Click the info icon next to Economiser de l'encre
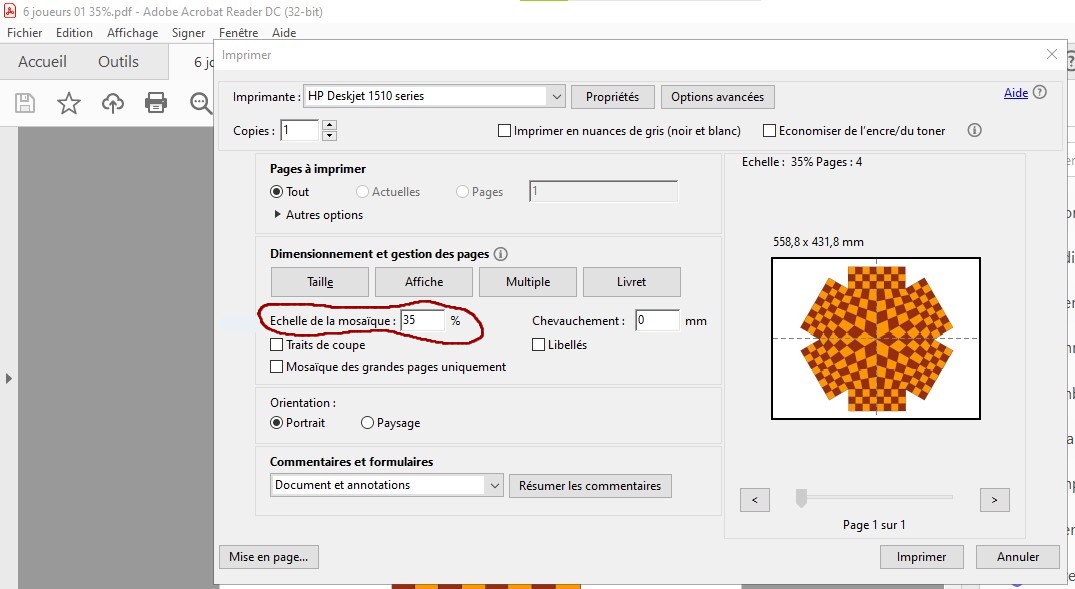This screenshot has height=589, width=1075. [974, 130]
